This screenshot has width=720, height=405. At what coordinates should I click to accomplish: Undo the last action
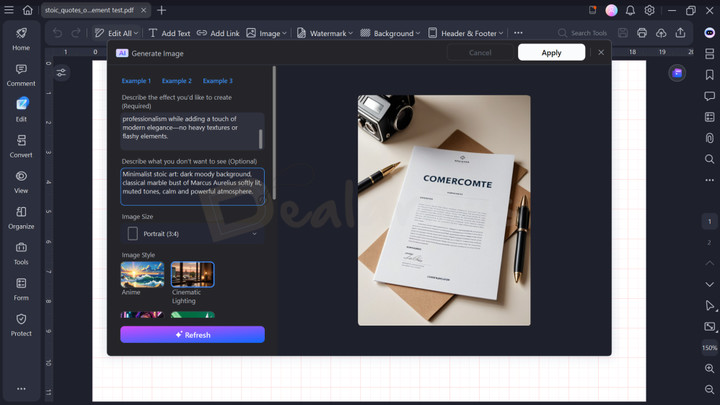pyautogui.click(x=57, y=33)
